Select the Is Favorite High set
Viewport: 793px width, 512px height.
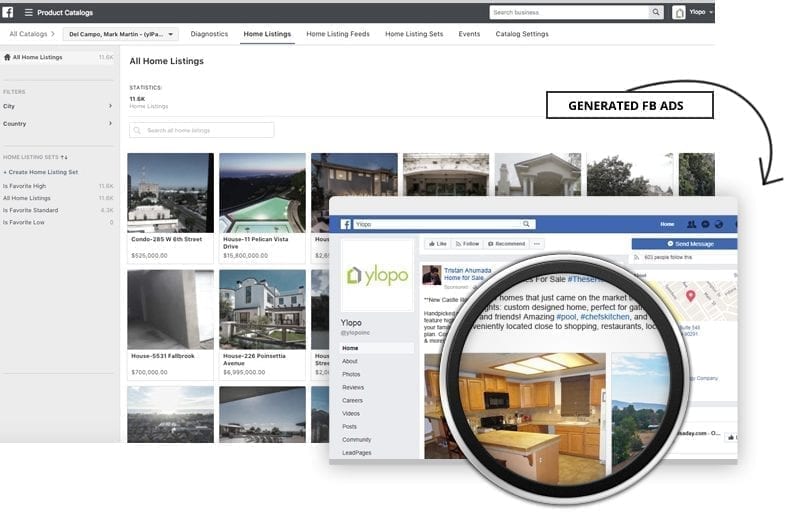coord(59,186)
